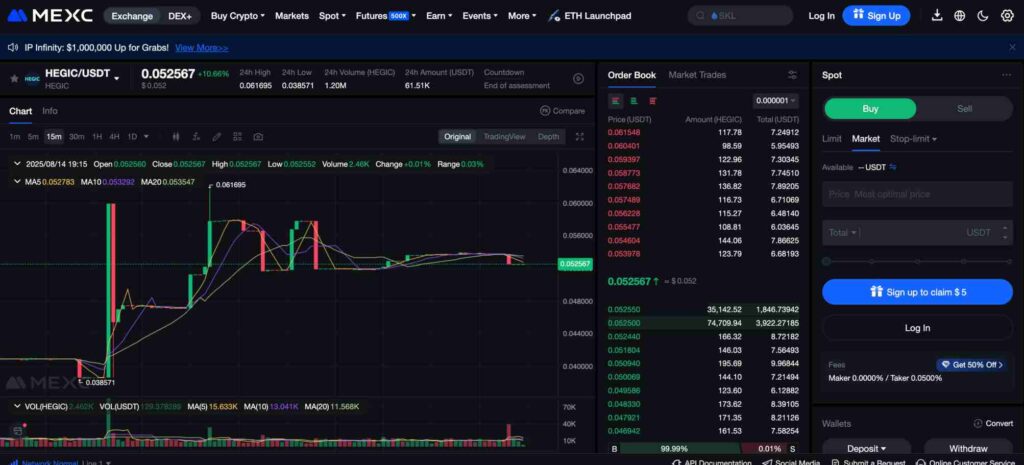
Task: Select the chart drawing pencil tool
Action: point(217,136)
